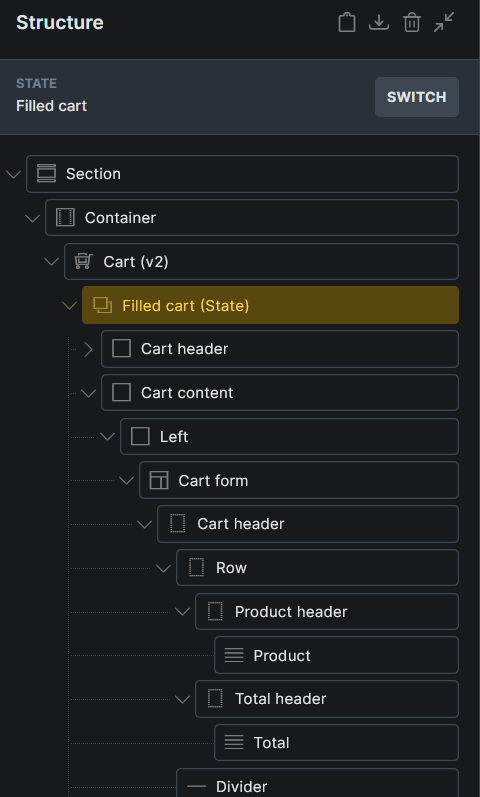Collapse the Section tree node
480x797 pixels.
tap(13, 174)
